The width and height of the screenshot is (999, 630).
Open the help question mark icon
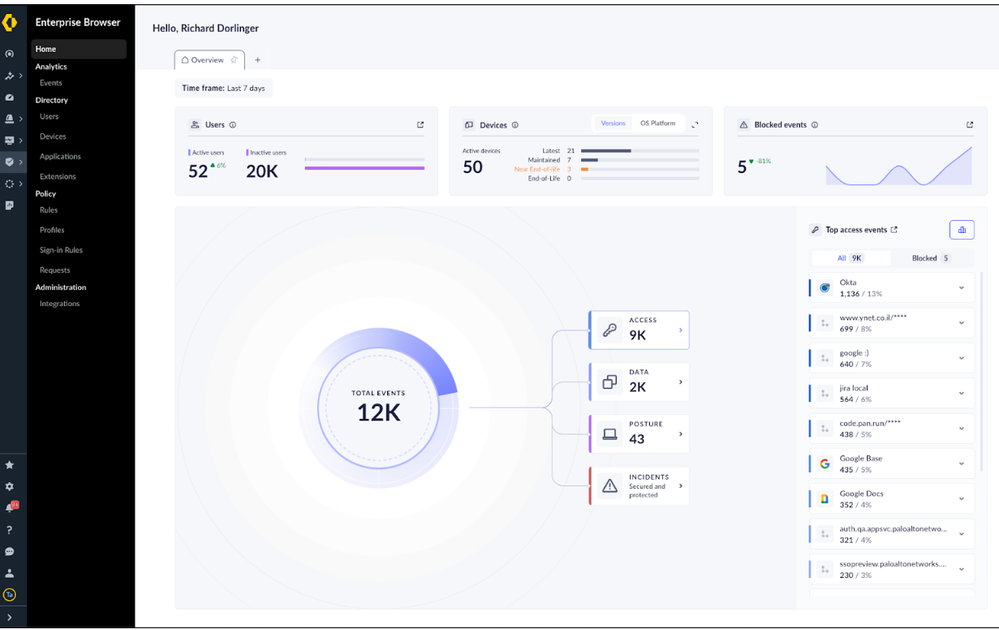click(x=10, y=529)
